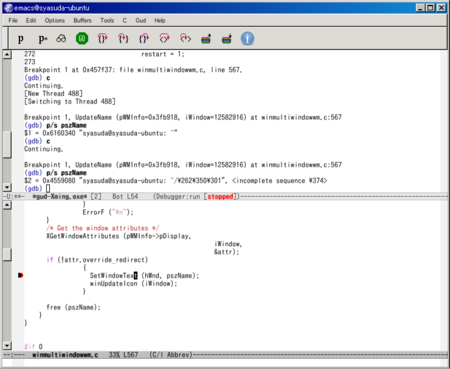
Task: Click the '$2 = 0x4559080' output line
Action: tap(176, 181)
